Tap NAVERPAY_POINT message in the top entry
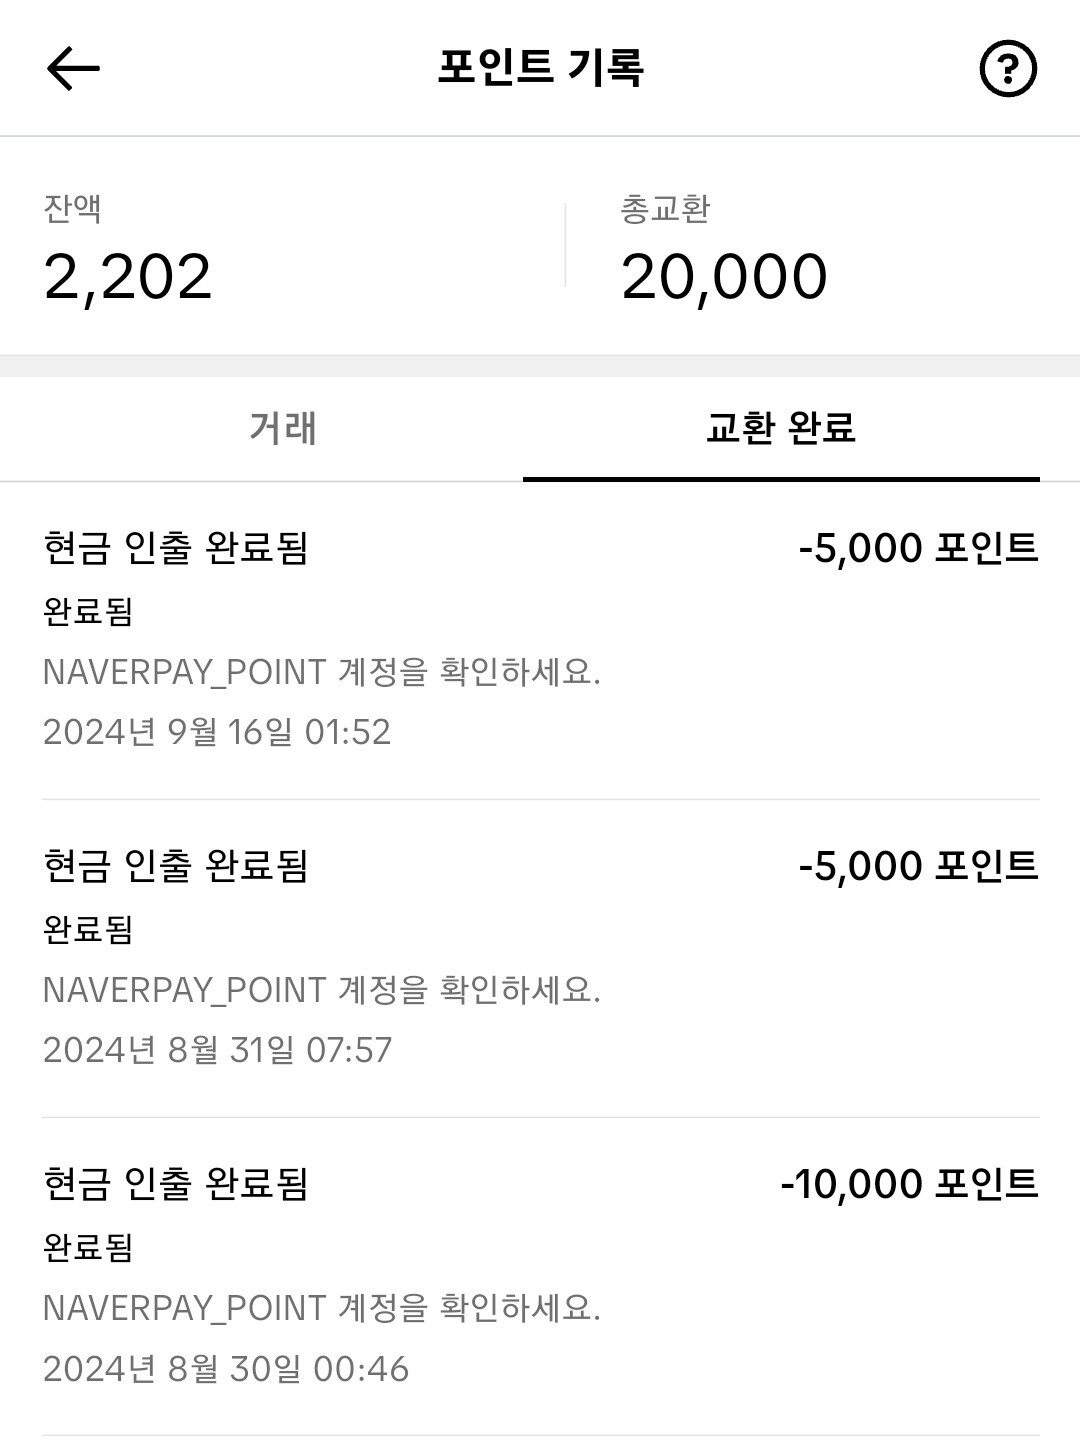This screenshot has width=1080, height=1440. tap(321, 672)
